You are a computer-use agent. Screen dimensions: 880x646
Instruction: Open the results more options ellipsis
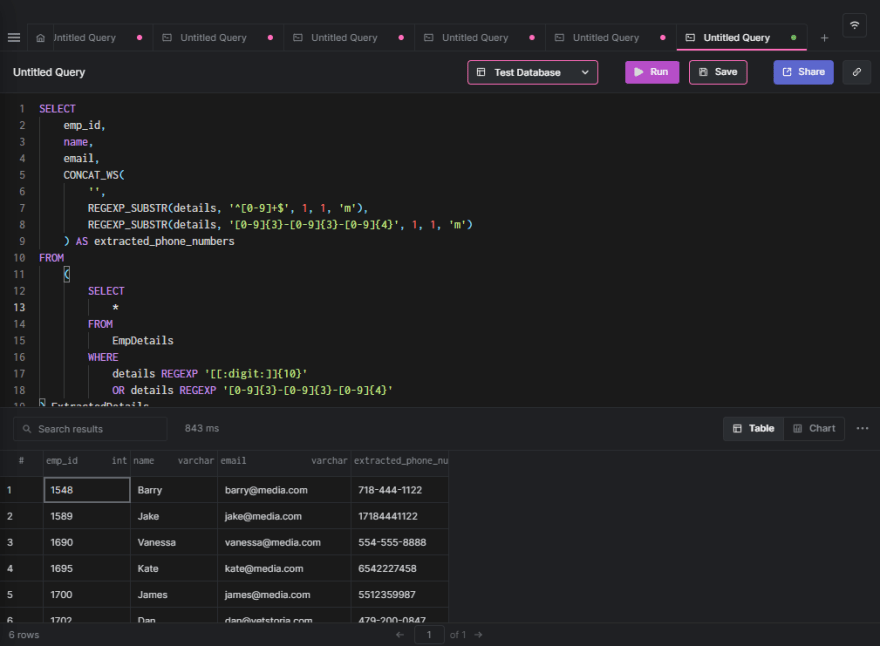tap(862, 428)
